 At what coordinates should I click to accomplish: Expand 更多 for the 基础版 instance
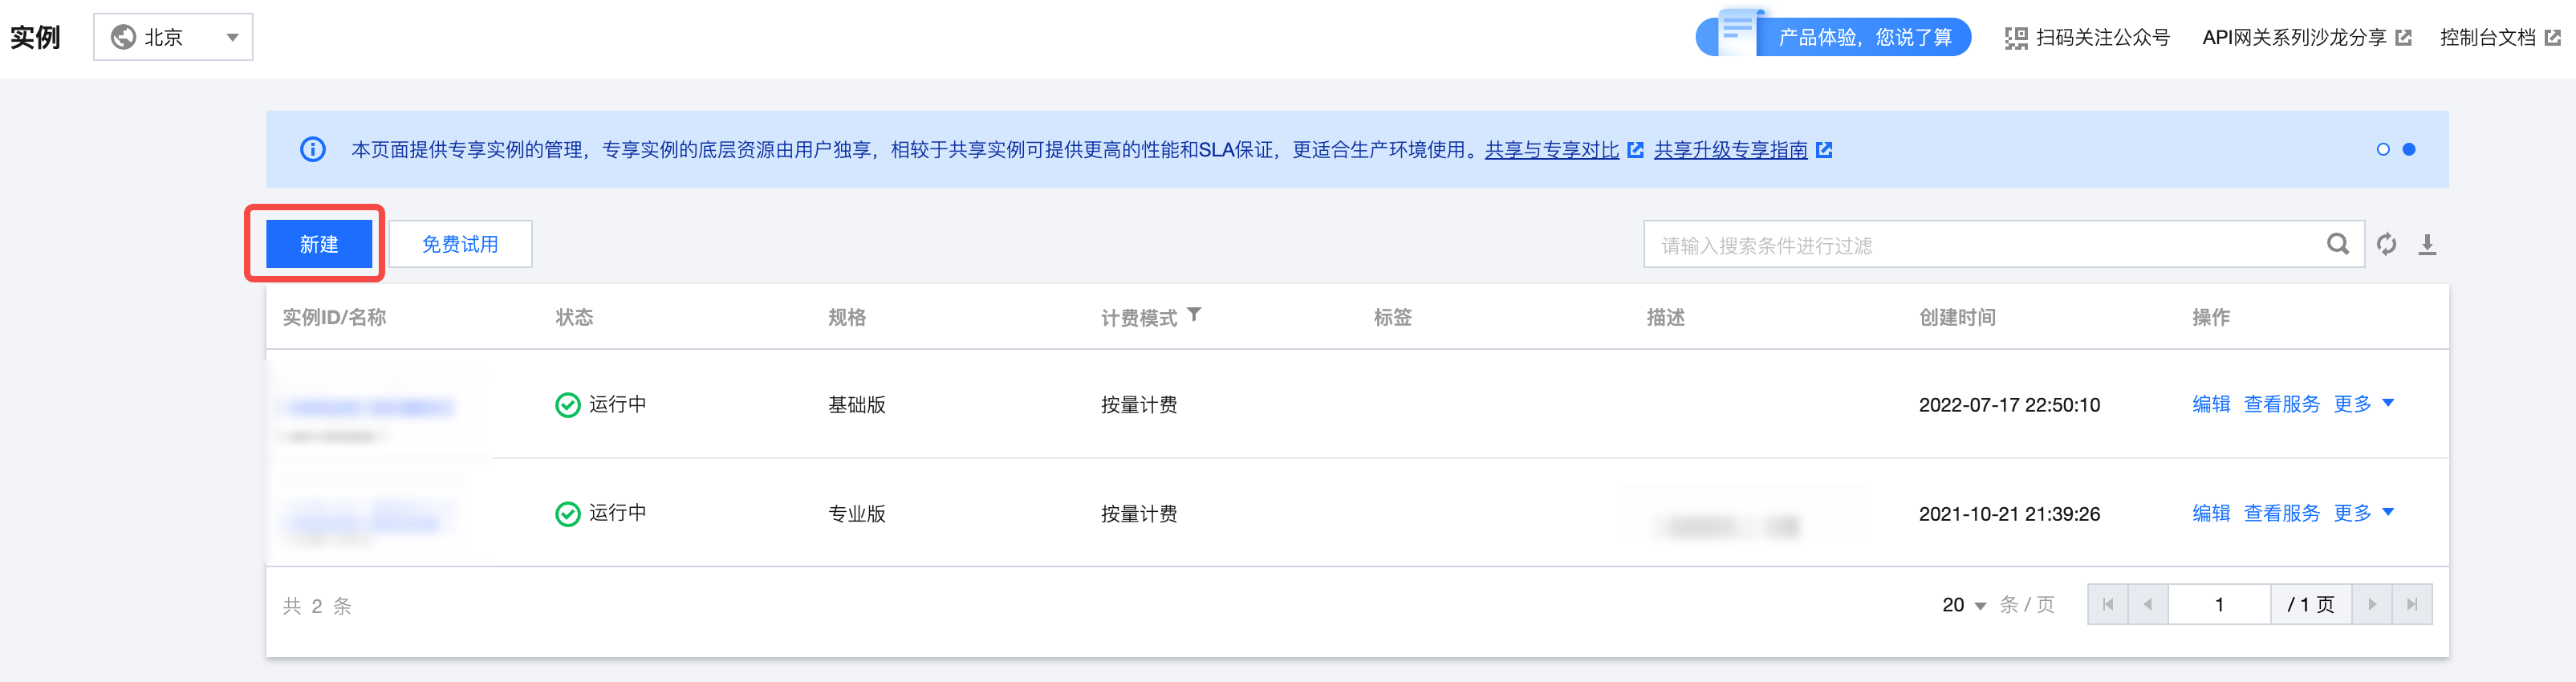2364,404
